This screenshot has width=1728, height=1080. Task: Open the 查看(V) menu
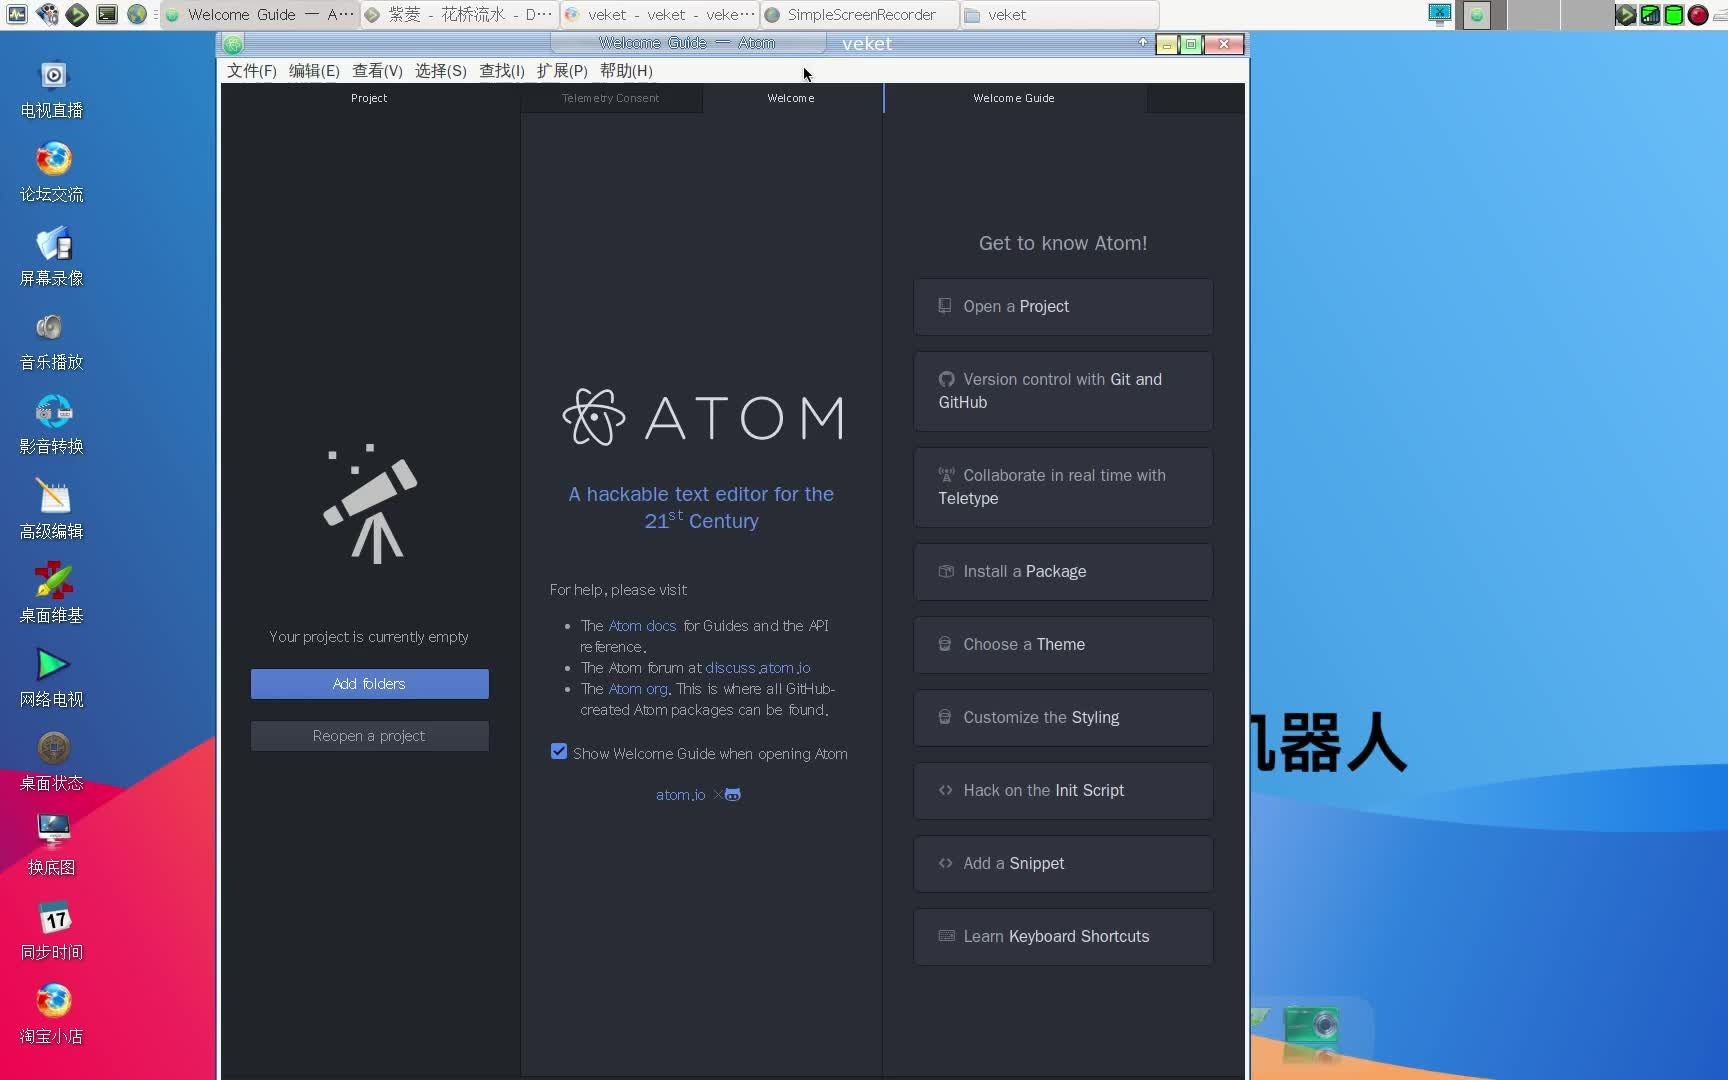pyautogui.click(x=377, y=71)
